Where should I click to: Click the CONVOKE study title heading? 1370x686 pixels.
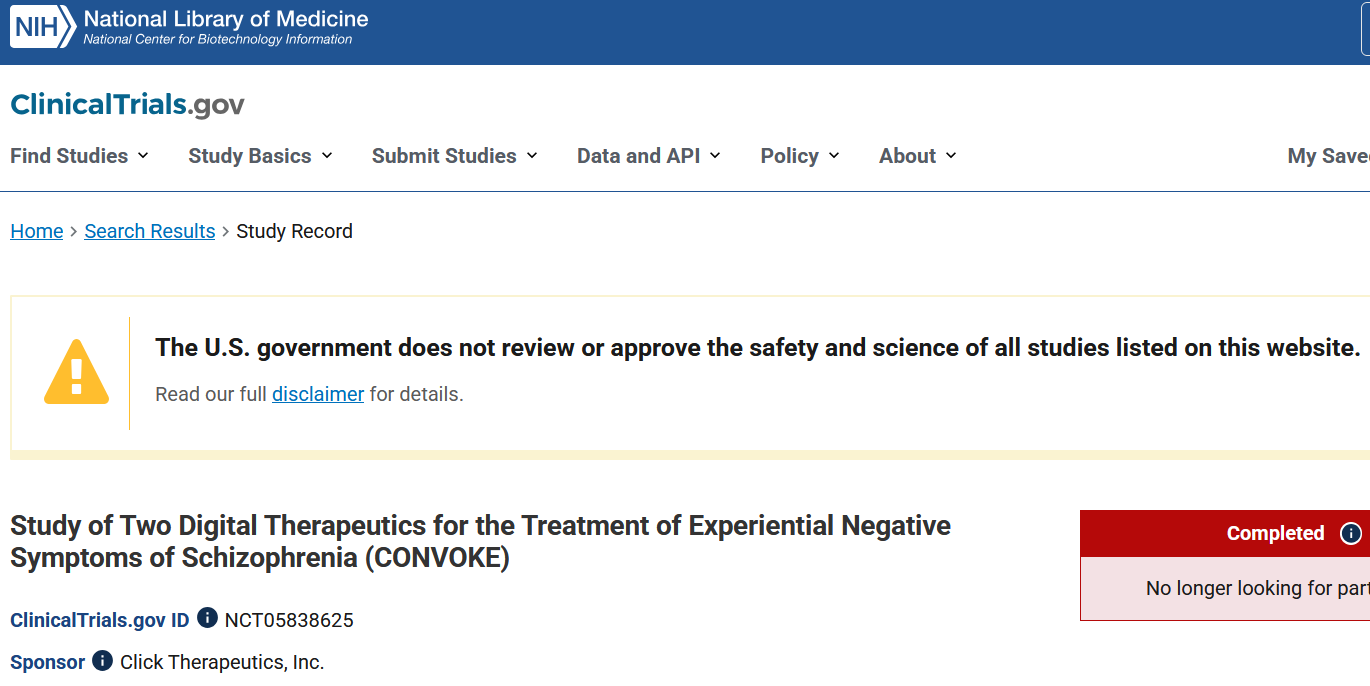(480, 541)
